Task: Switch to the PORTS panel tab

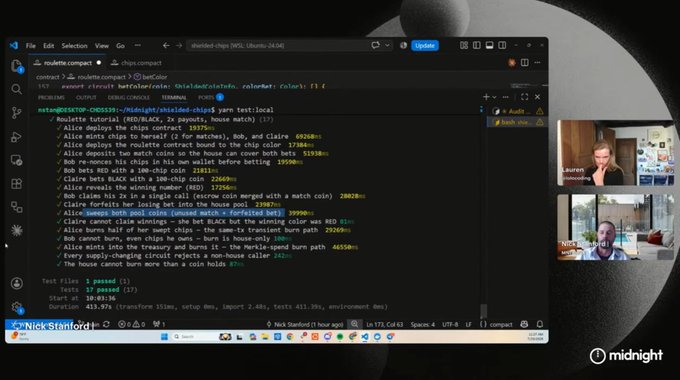Action: pyautogui.click(x=210, y=98)
